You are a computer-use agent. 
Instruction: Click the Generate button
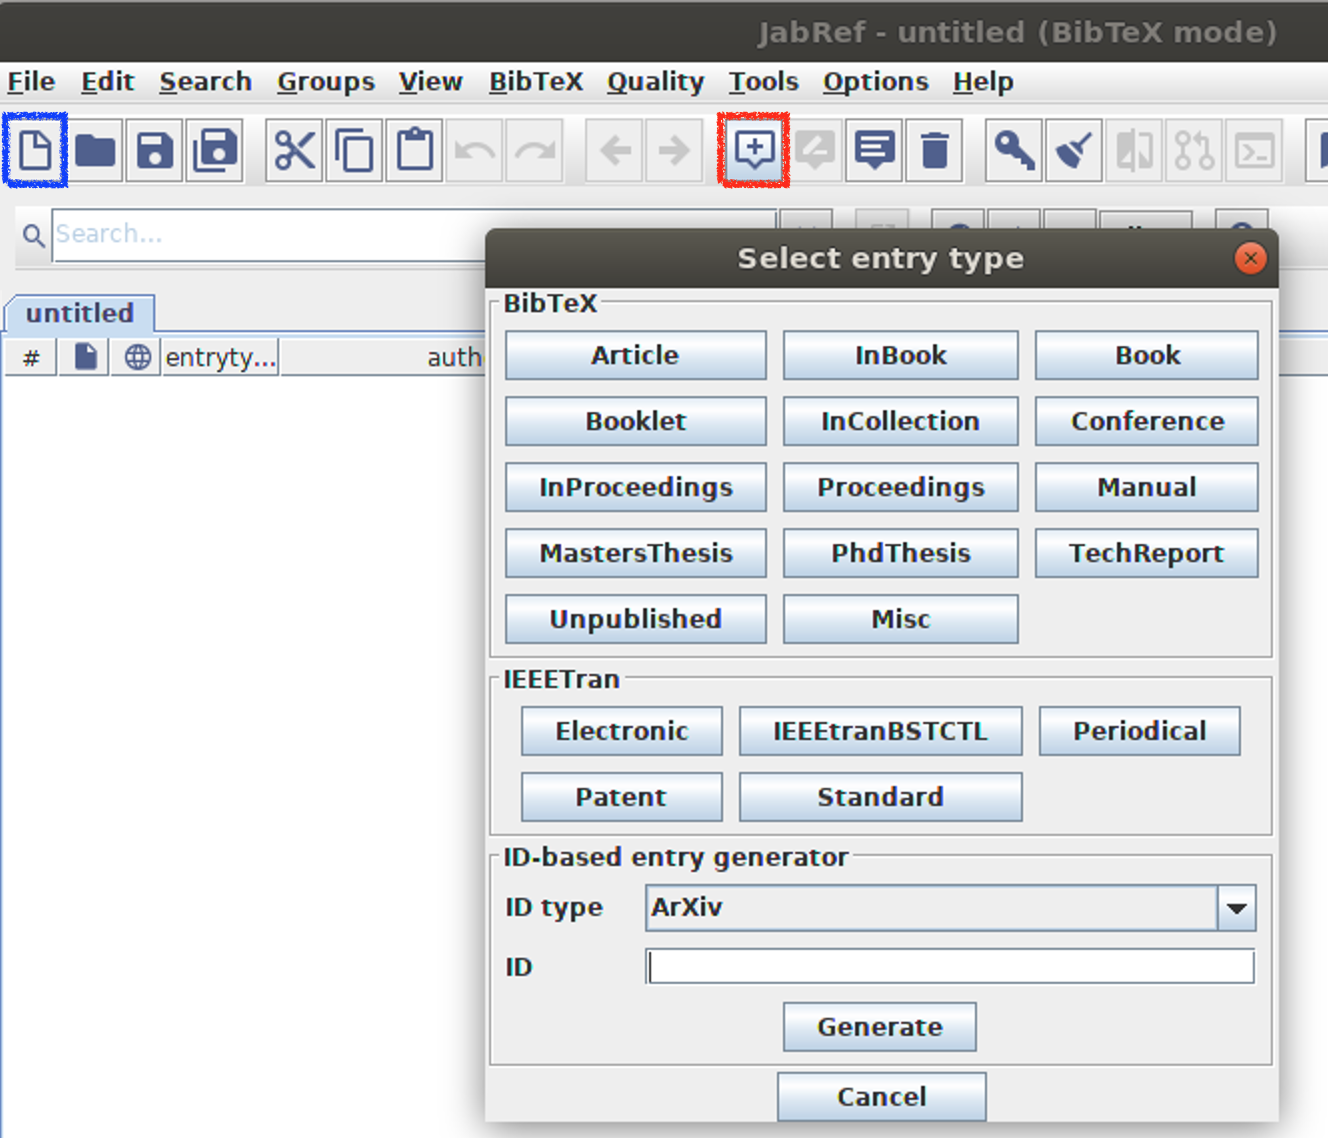(x=880, y=1027)
